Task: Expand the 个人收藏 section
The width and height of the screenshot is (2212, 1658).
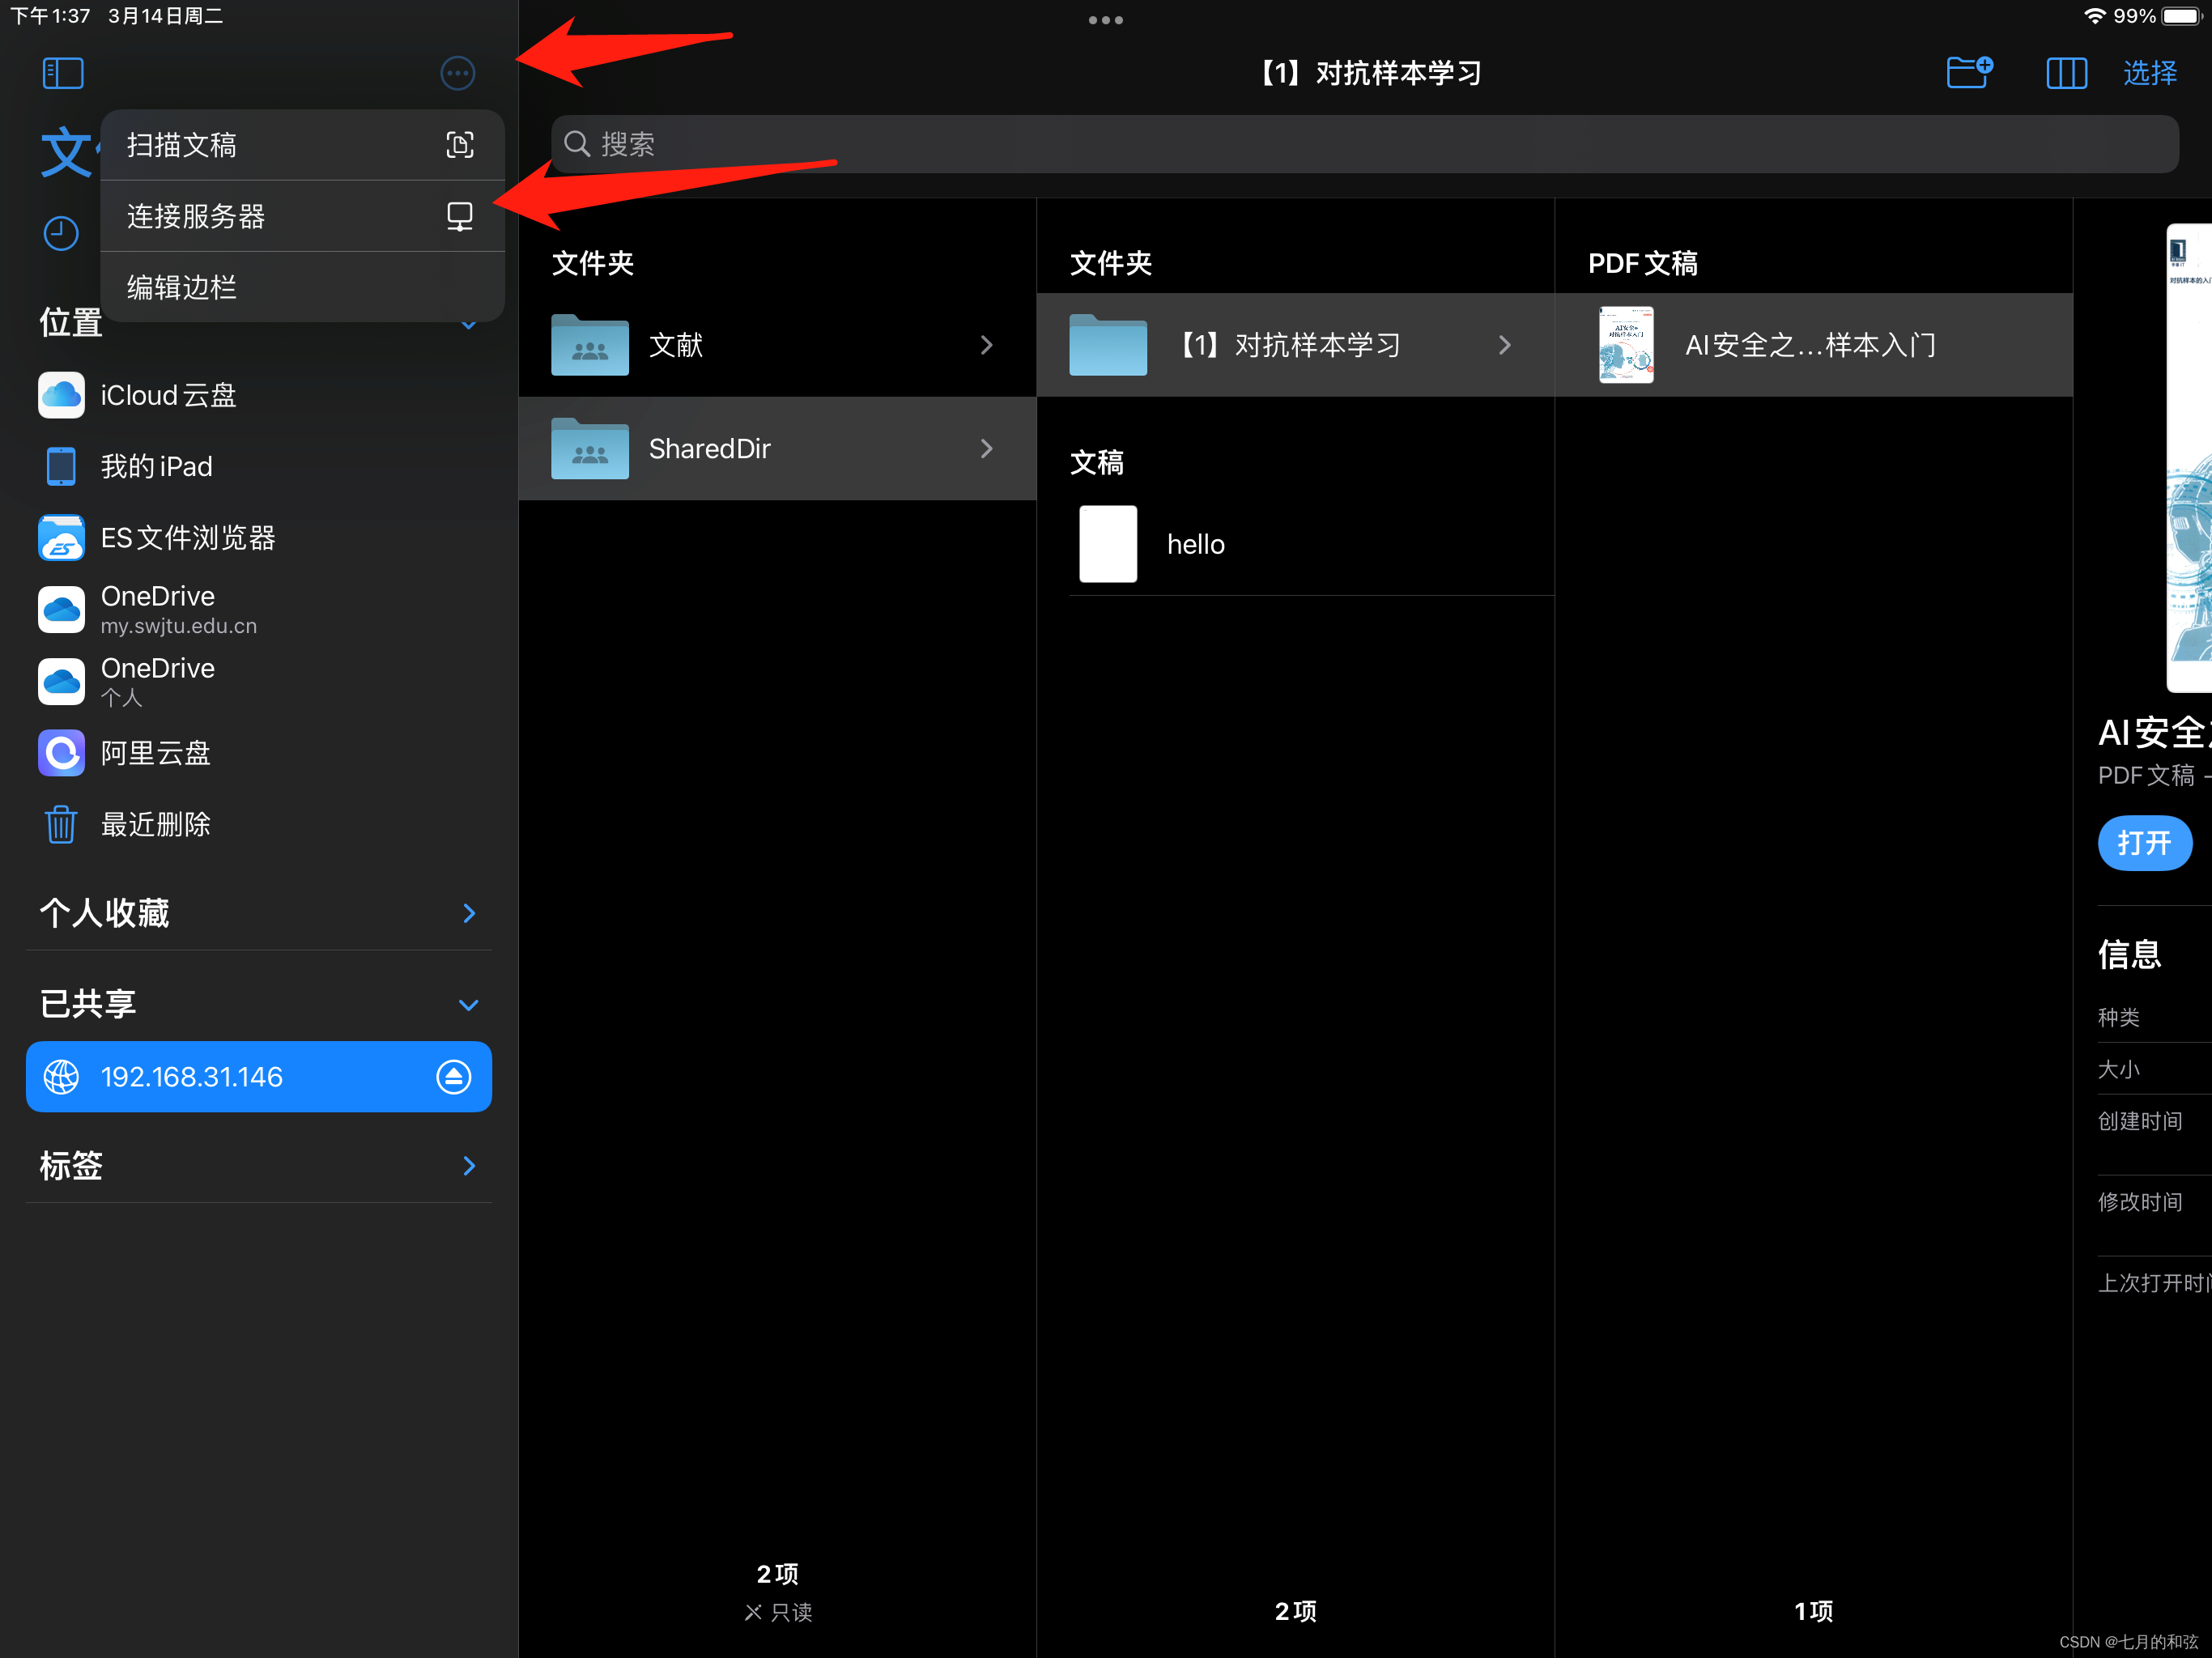Action: [x=469, y=913]
